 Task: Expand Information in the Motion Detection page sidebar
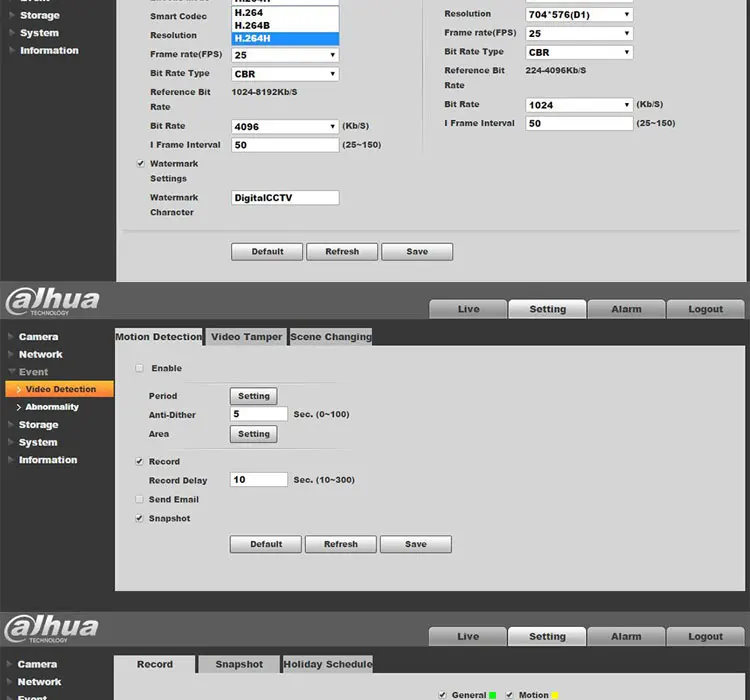pyautogui.click(x=47, y=460)
